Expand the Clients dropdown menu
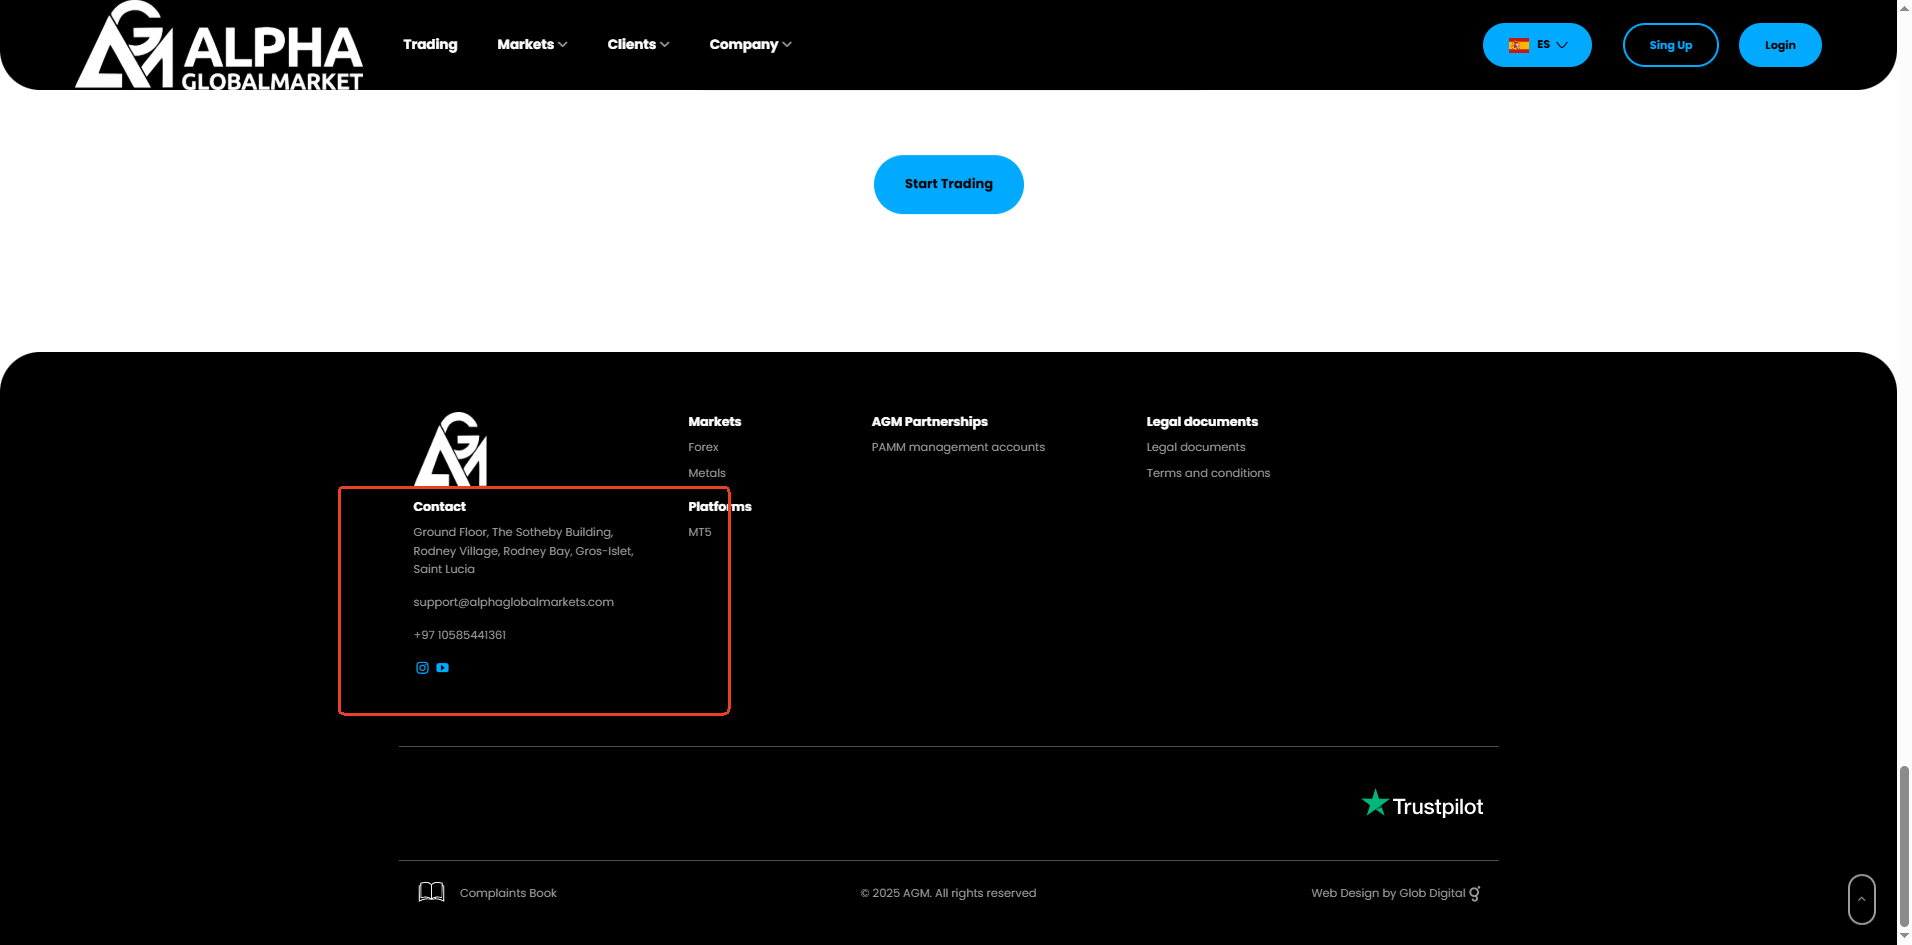Screen dimensions: 1912x945 [638, 44]
